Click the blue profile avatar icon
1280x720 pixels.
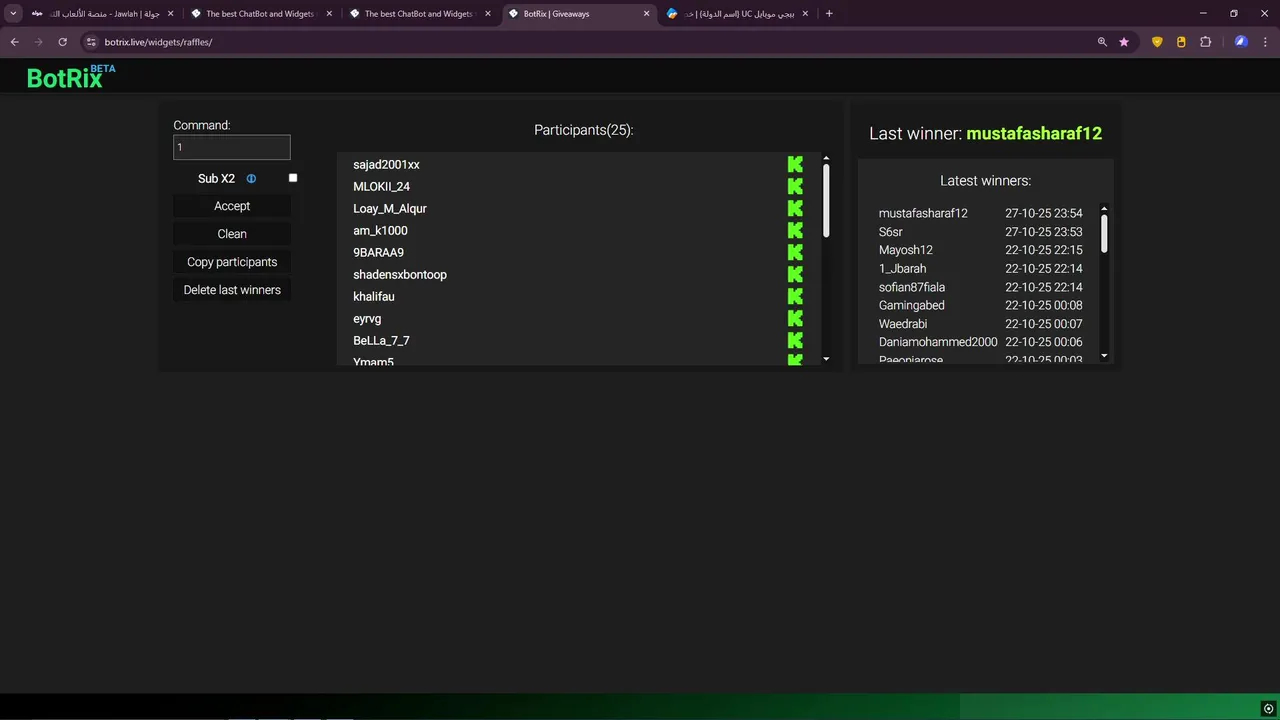[1241, 42]
